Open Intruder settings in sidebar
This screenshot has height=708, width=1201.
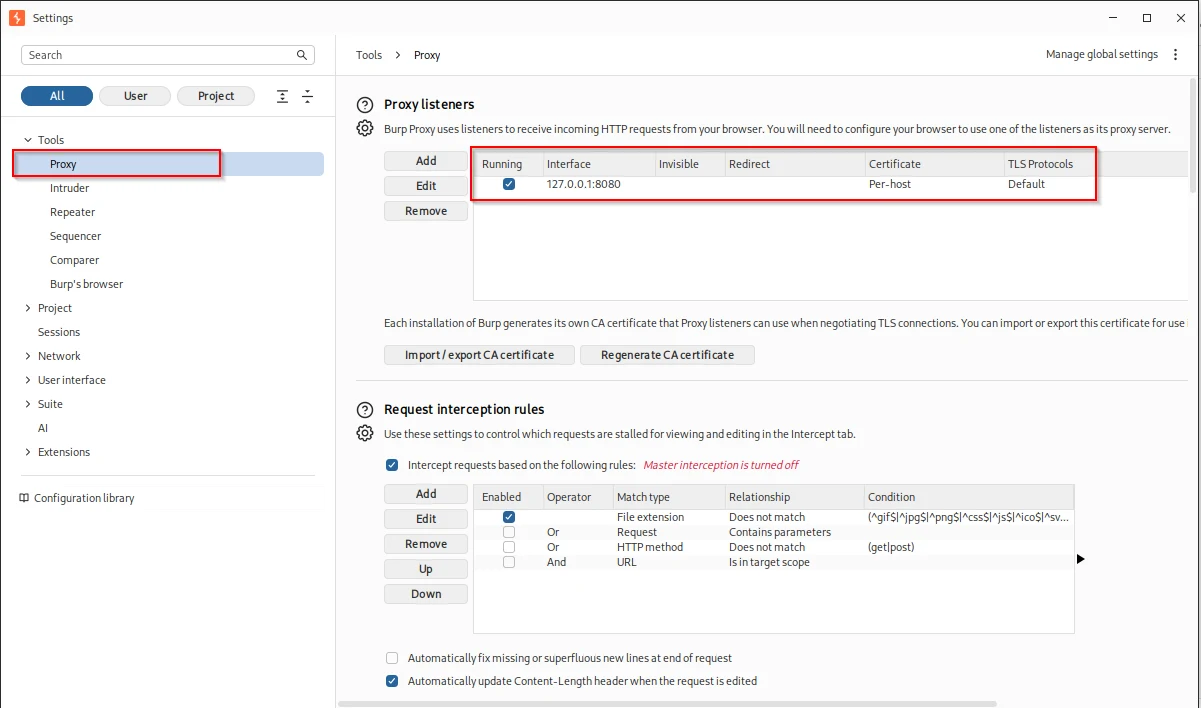coord(70,188)
